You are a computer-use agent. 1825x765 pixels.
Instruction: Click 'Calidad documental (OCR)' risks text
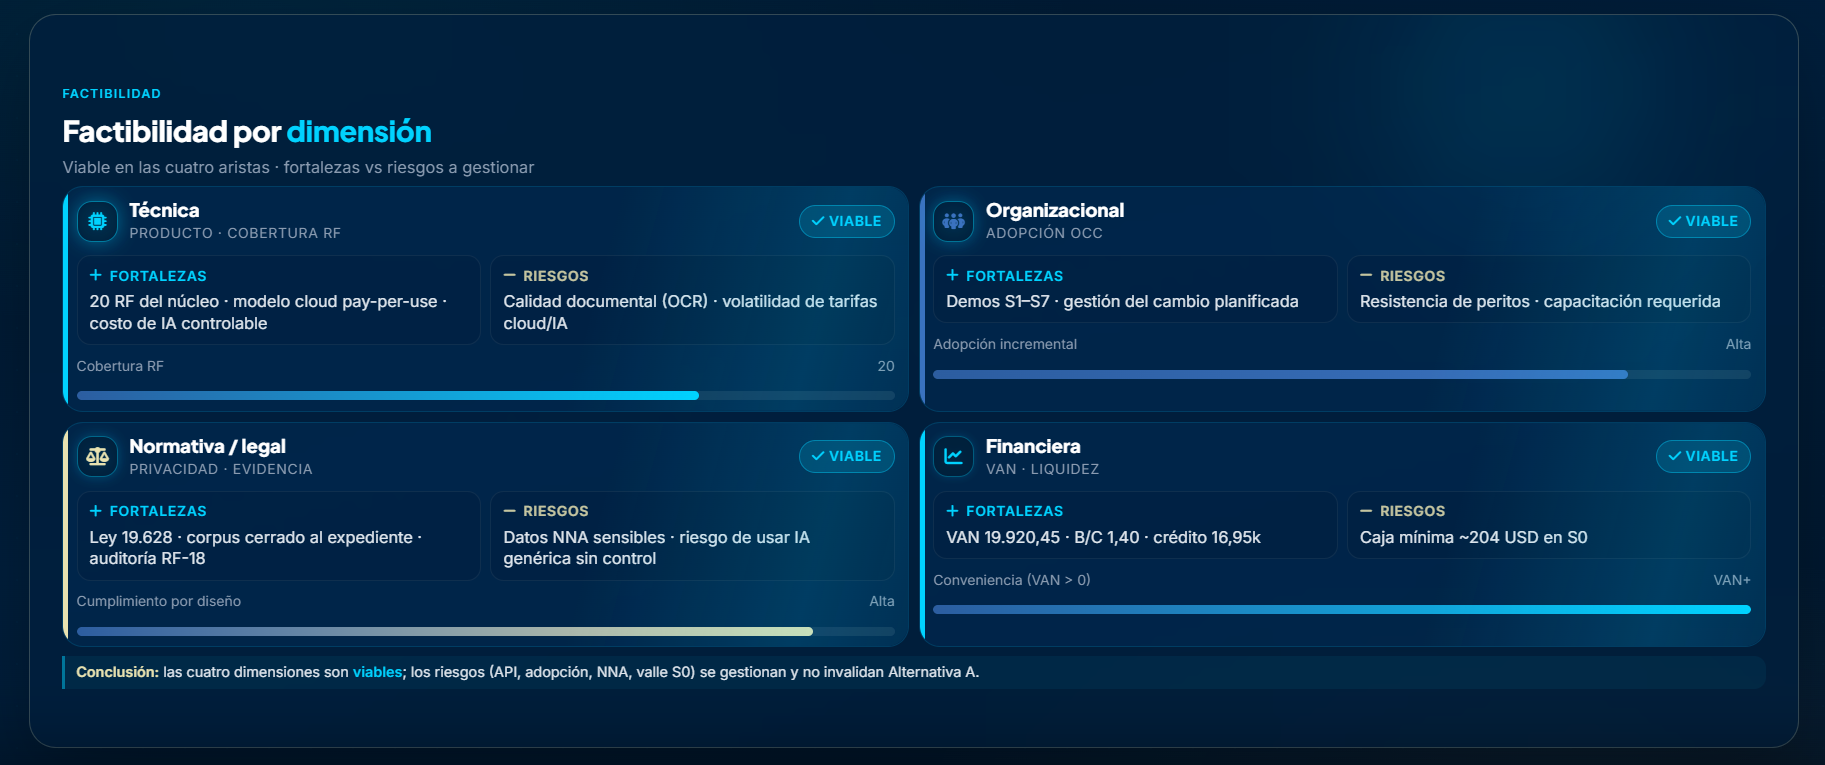tap(690, 312)
